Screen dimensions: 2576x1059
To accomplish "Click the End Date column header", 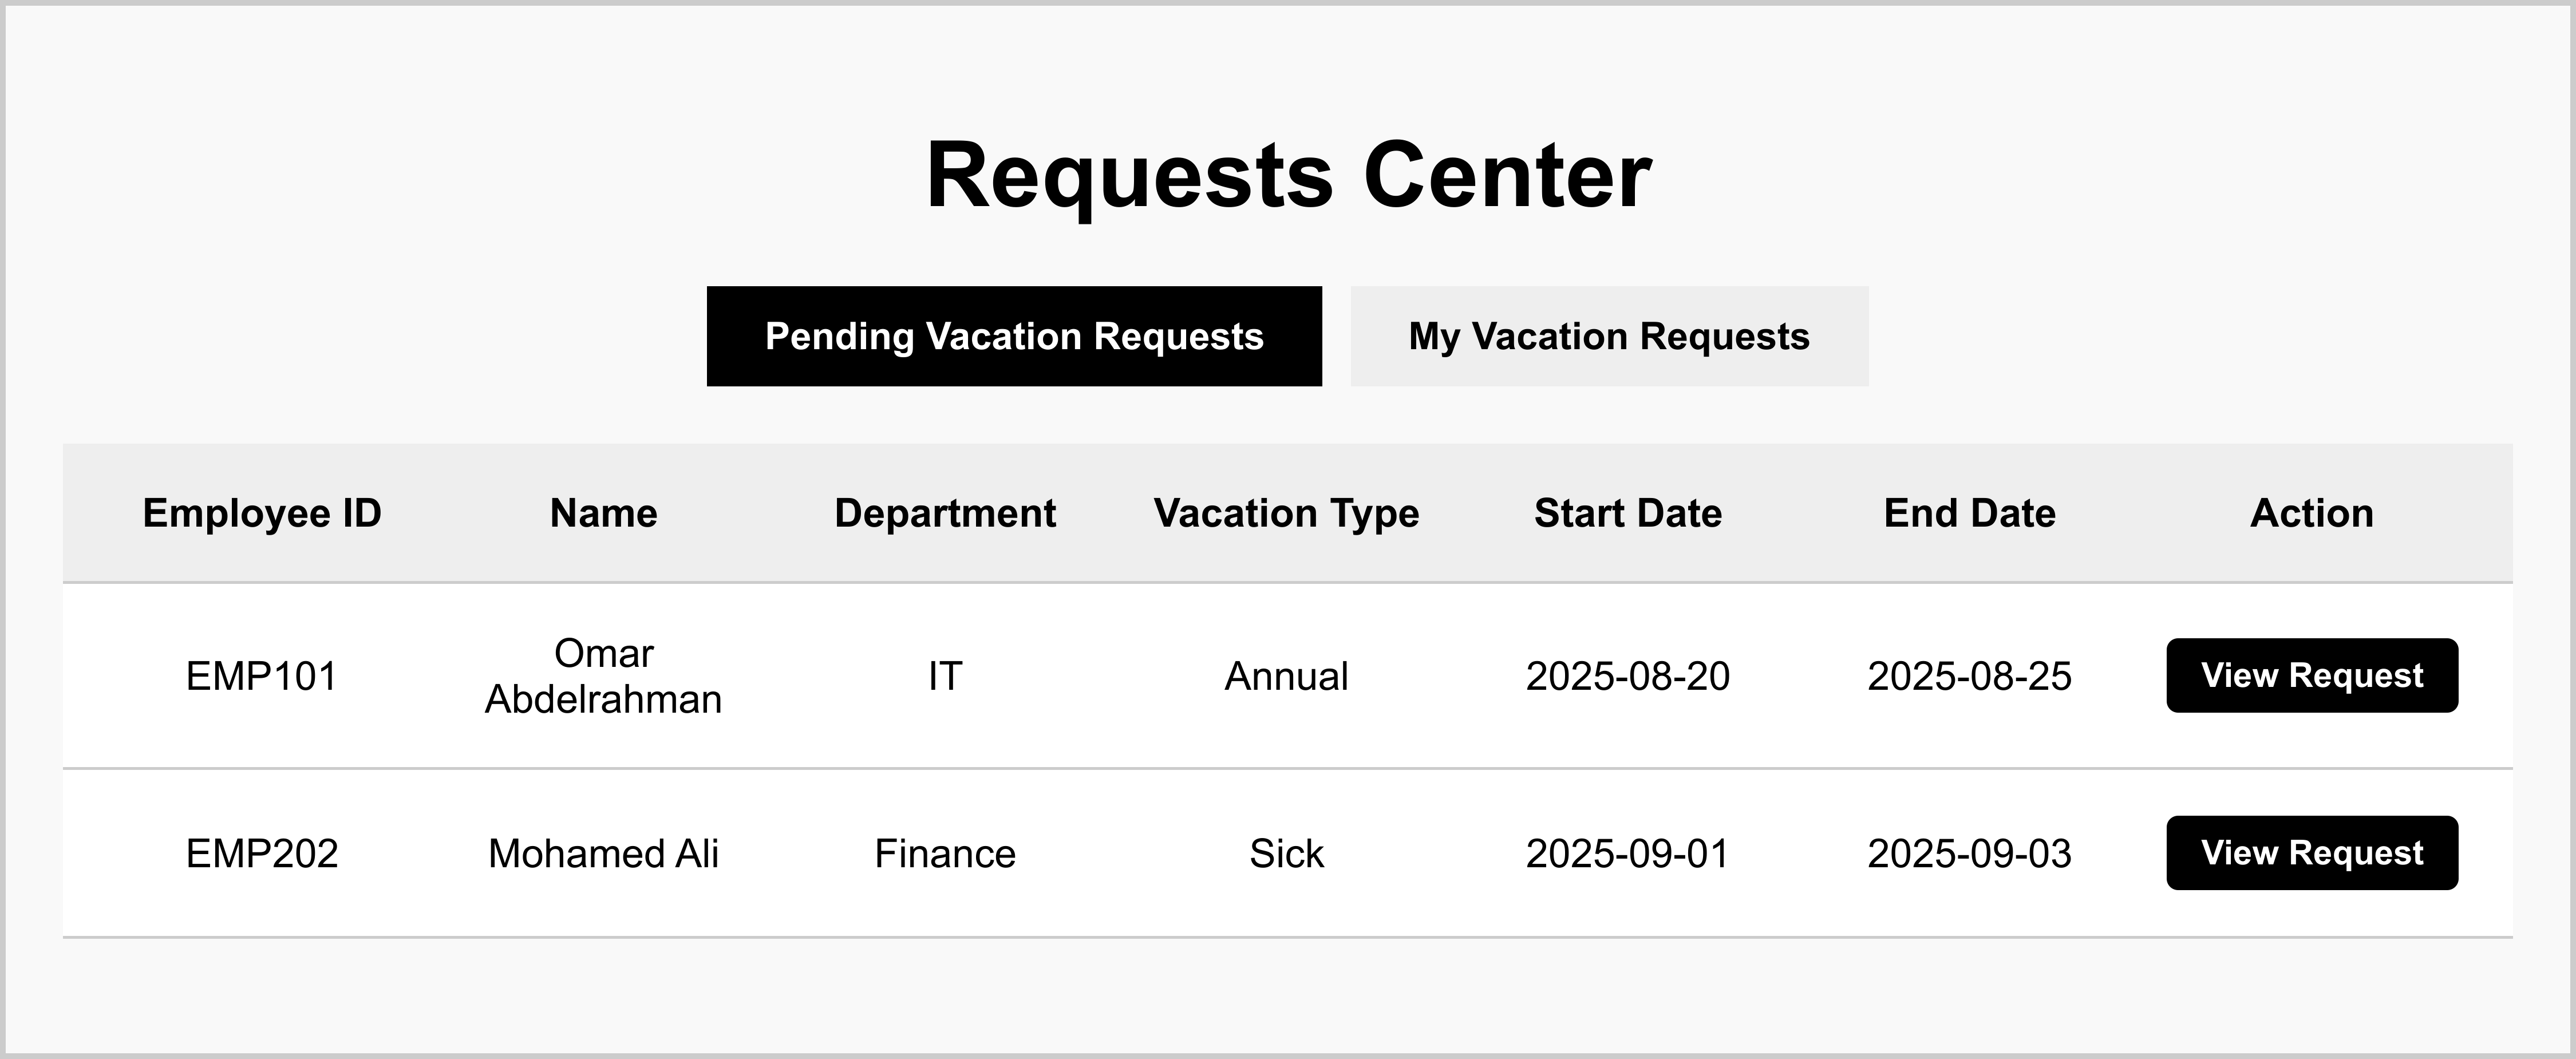I will point(1969,513).
